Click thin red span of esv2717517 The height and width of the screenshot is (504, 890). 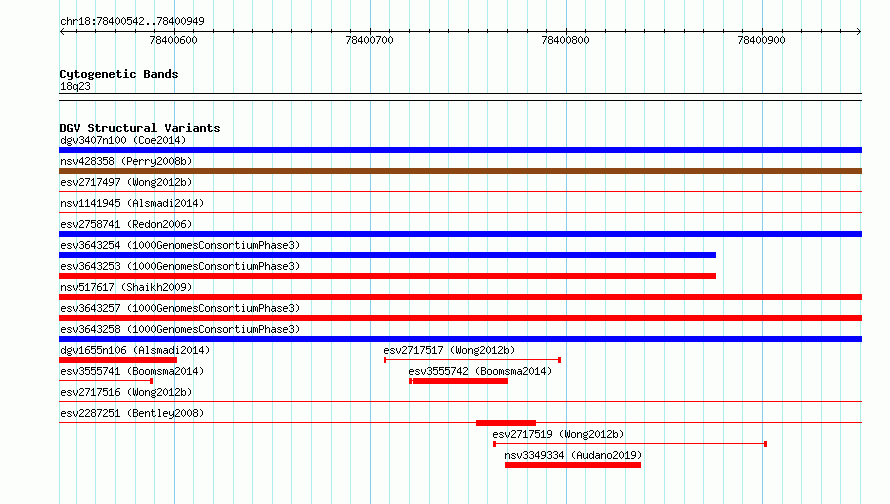click(472, 360)
